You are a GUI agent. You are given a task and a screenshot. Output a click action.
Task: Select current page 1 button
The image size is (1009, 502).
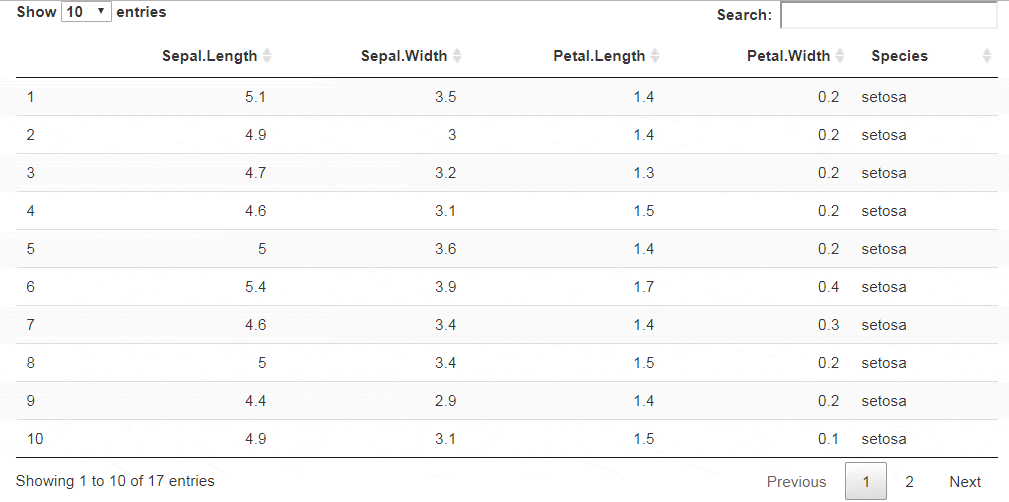(x=866, y=482)
